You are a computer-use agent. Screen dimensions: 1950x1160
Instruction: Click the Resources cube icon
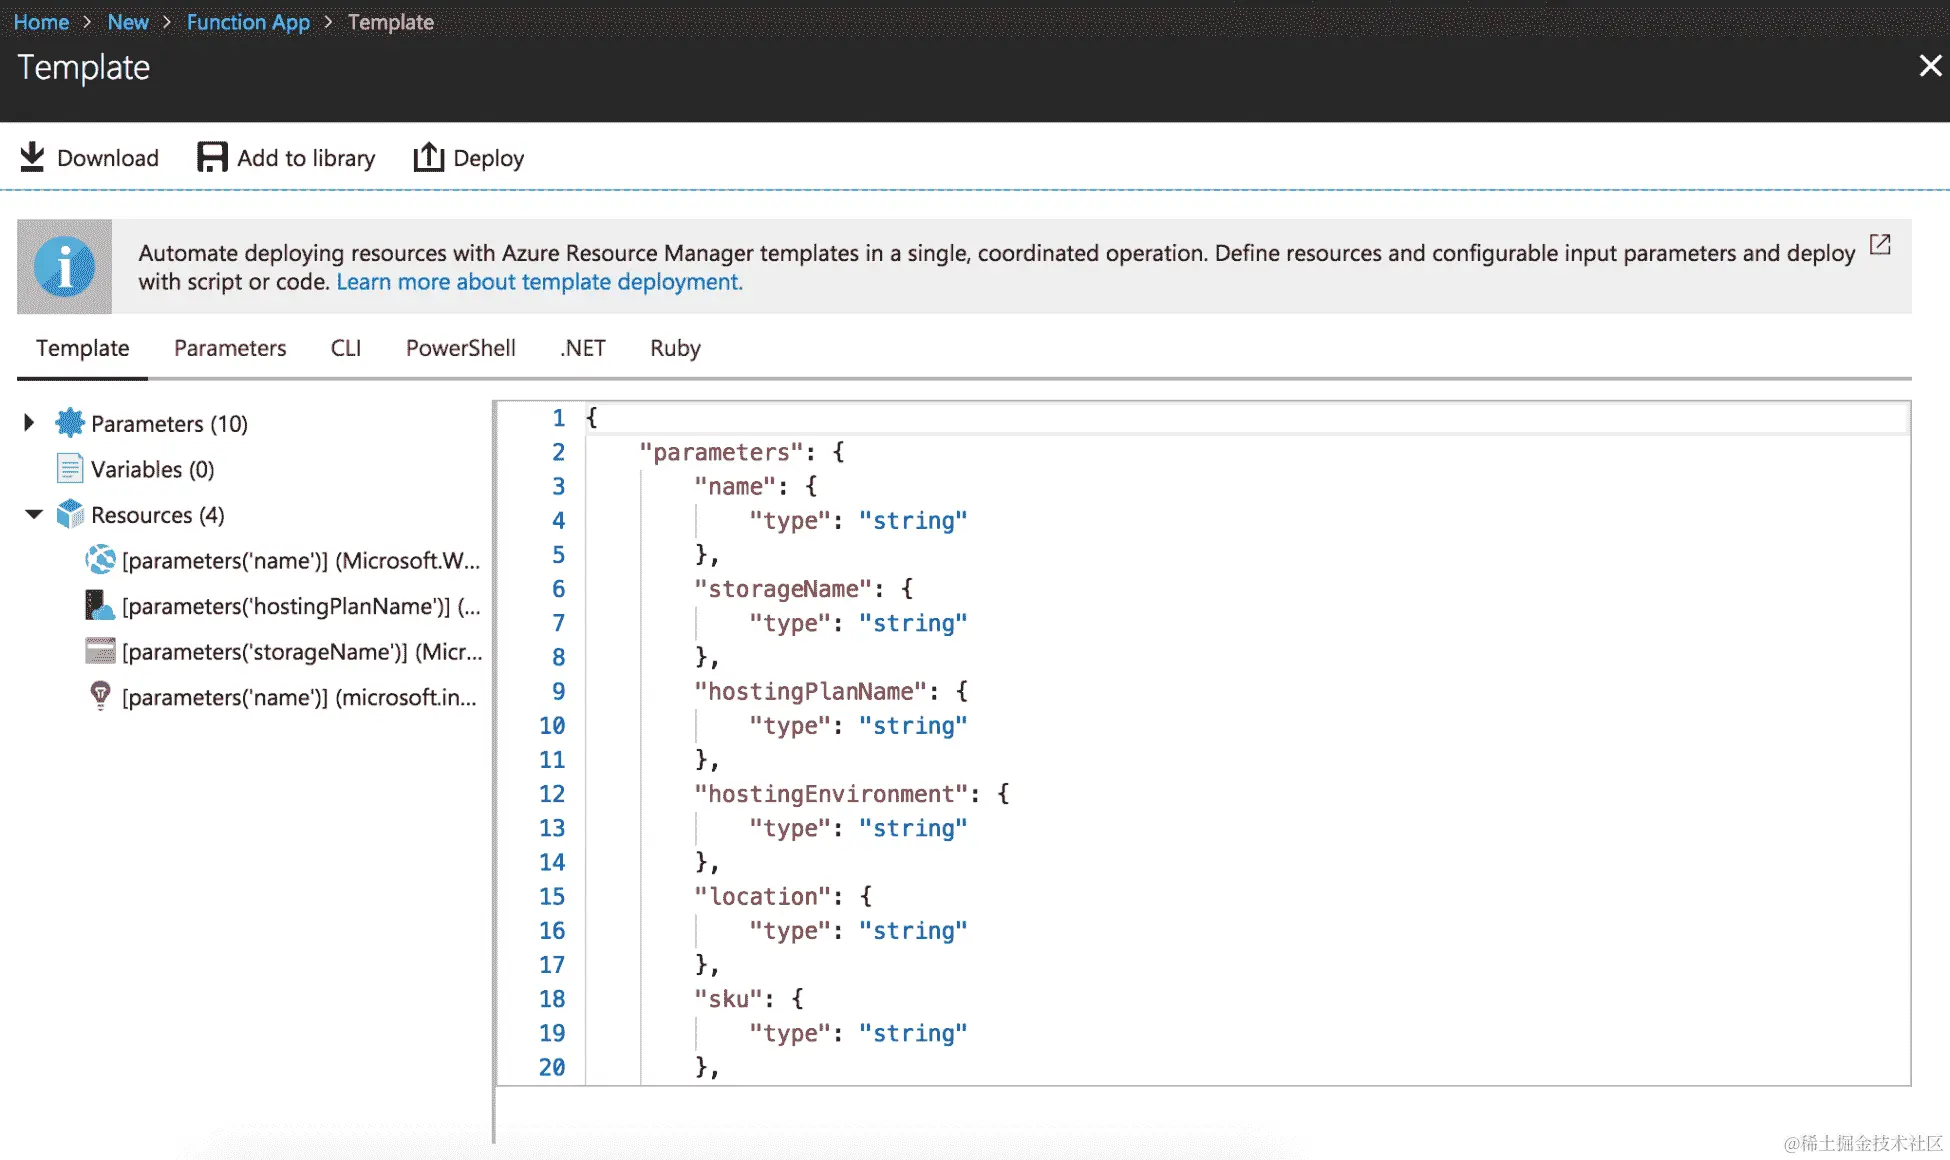[69, 515]
